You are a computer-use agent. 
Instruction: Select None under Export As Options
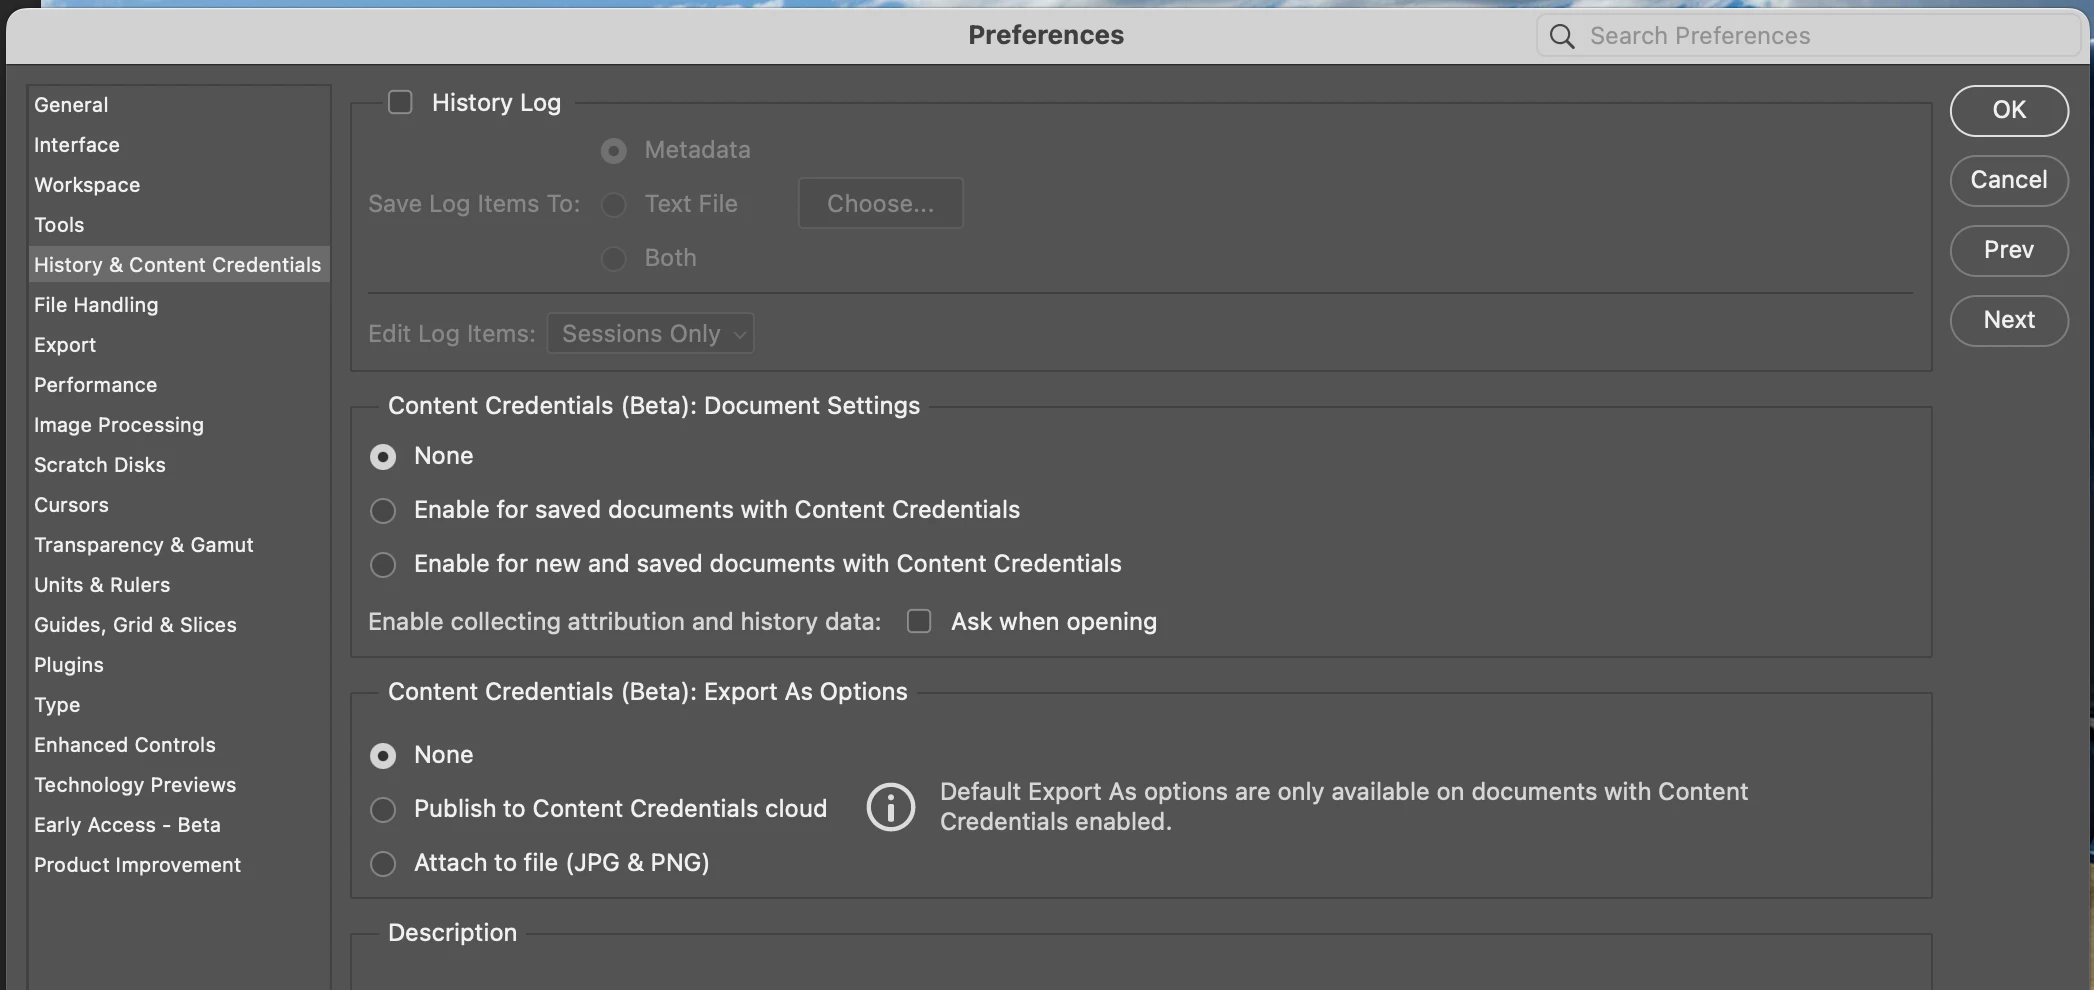[383, 756]
